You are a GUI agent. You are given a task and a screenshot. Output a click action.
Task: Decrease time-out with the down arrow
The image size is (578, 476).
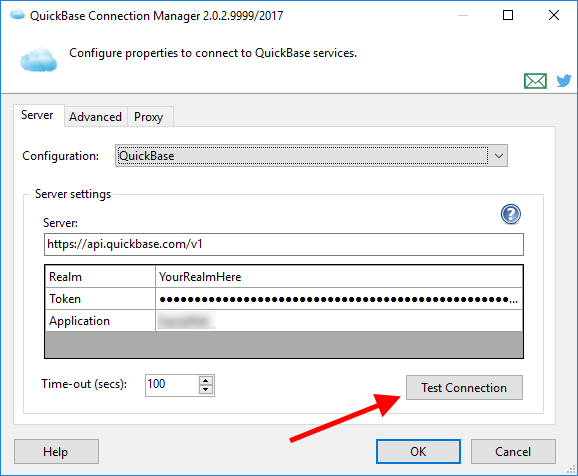206,389
